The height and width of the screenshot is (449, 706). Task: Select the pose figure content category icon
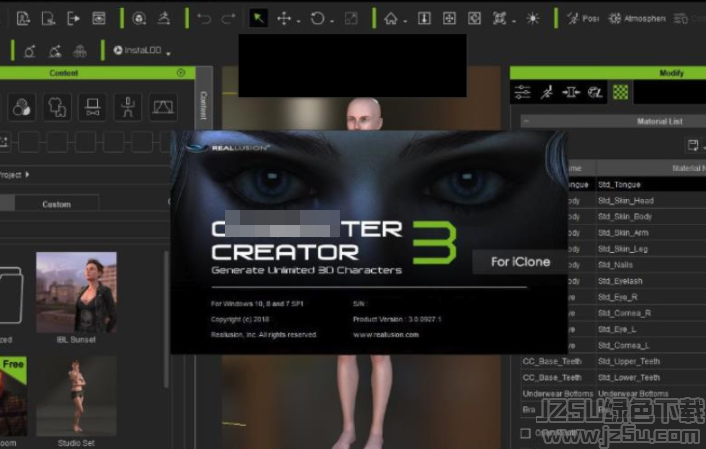click(128, 107)
